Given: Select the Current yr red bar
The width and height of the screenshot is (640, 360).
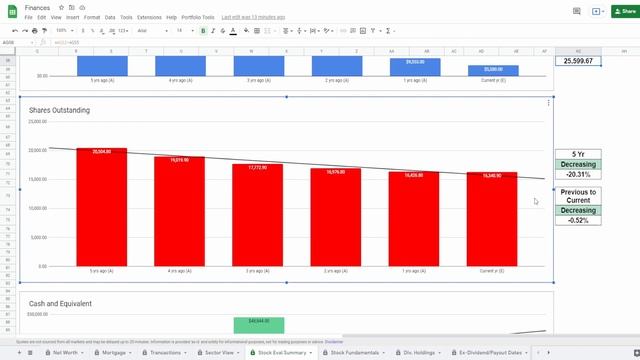Looking at the screenshot, I should (x=492, y=219).
